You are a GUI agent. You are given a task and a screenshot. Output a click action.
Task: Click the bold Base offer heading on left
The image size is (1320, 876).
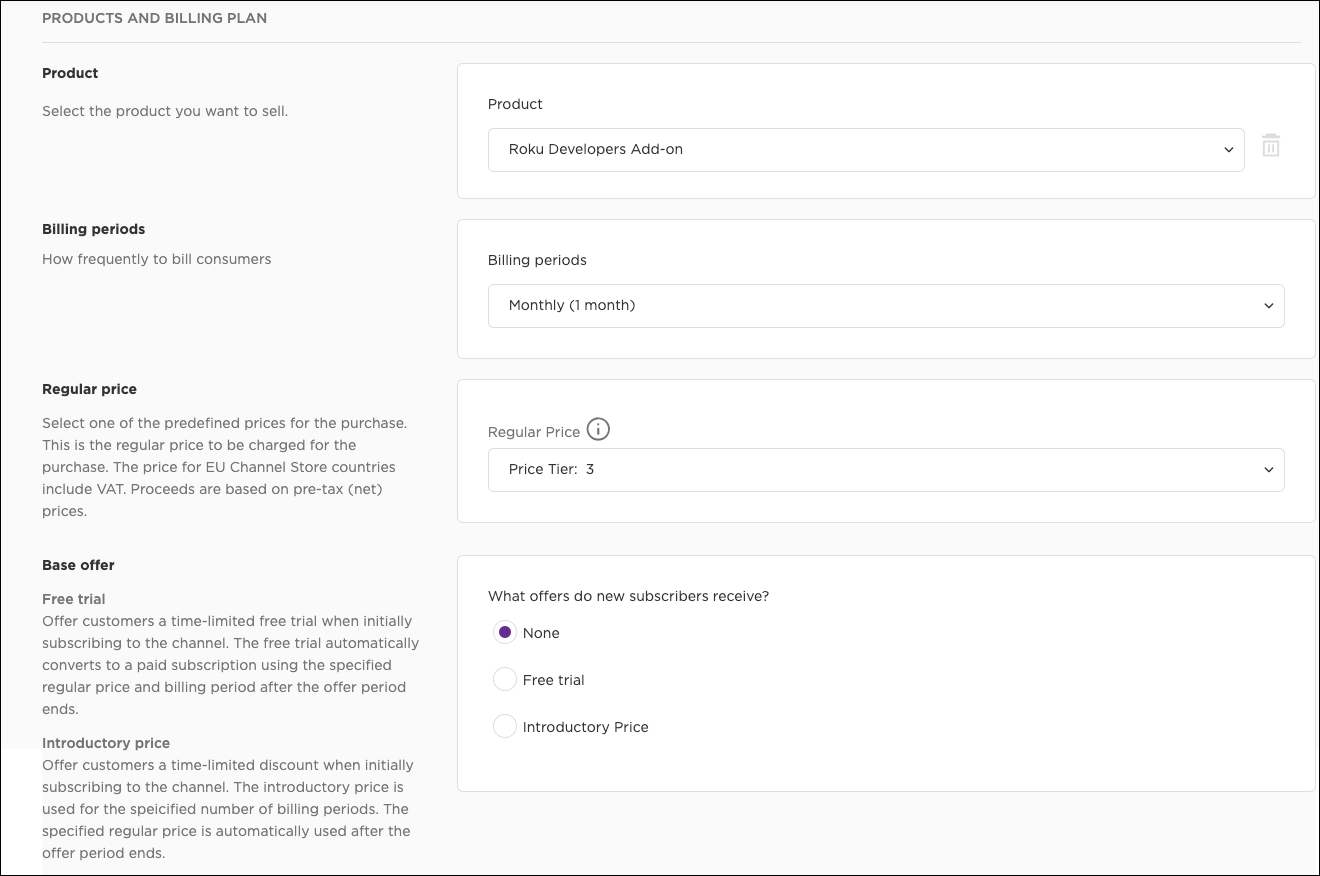pyautogui.click(x=78, y=565)
